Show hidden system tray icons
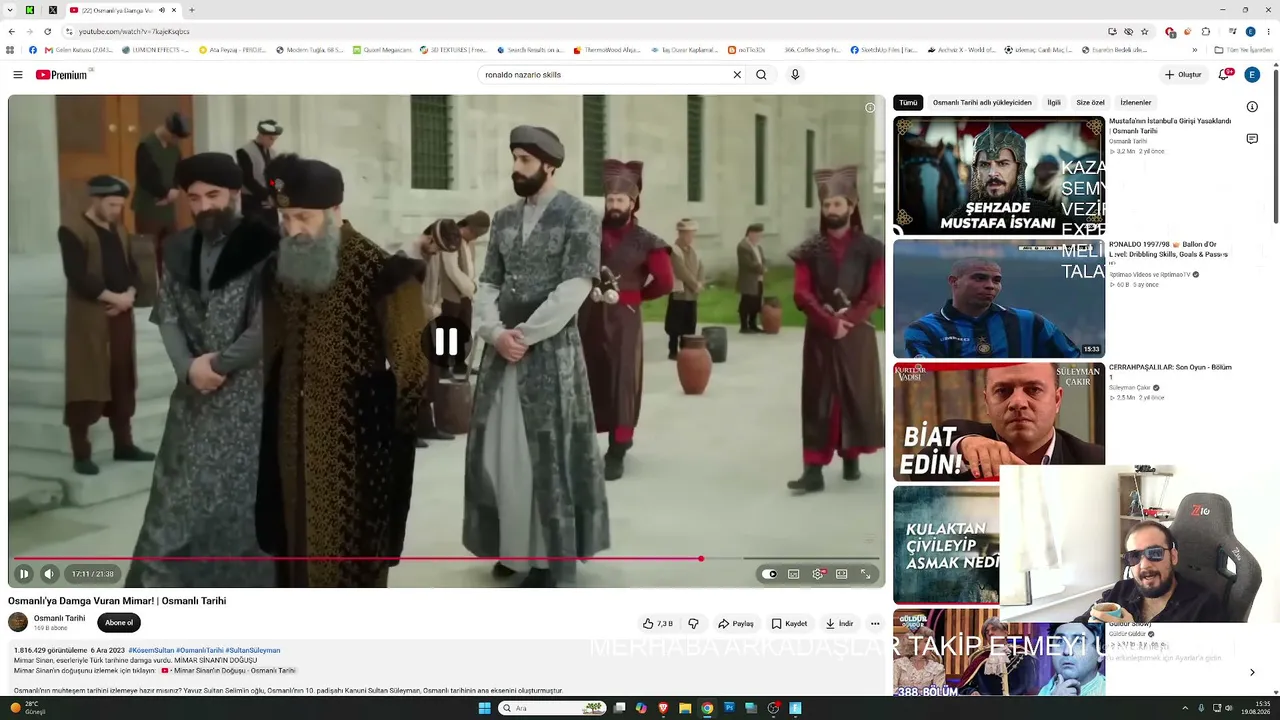This screenshot has height=720, width=1280. click(1186, 708)
